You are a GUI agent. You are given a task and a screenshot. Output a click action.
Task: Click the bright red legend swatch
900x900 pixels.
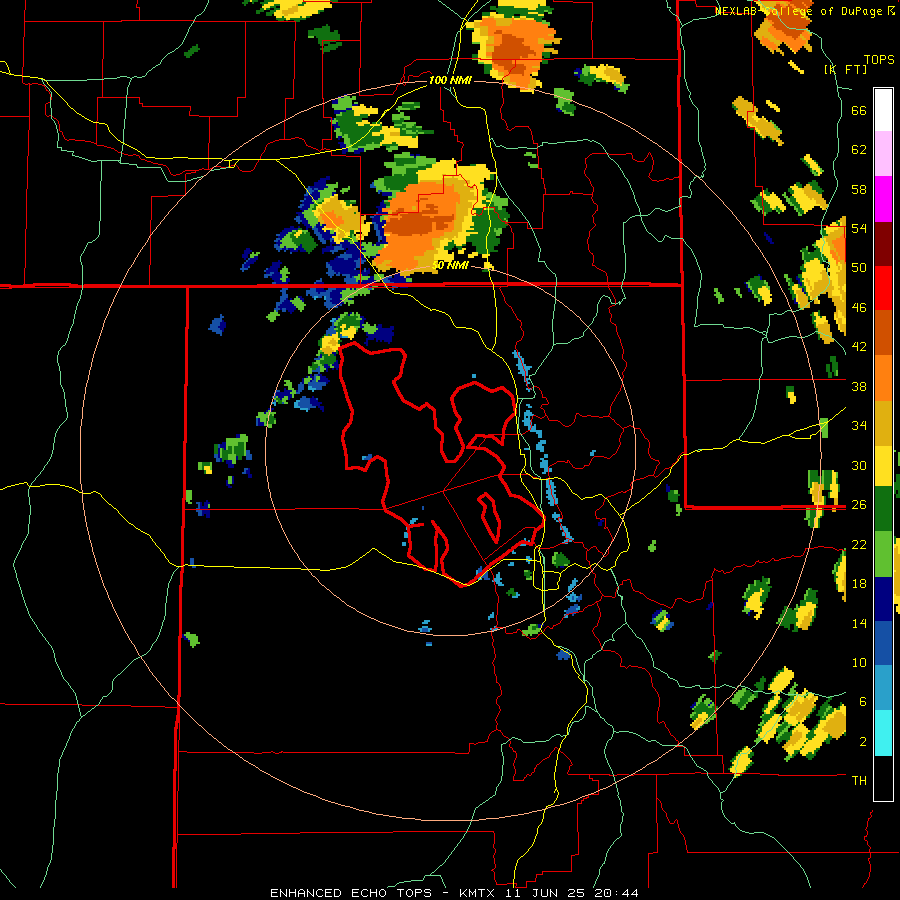pyautogui.click(x=883, y=288)
